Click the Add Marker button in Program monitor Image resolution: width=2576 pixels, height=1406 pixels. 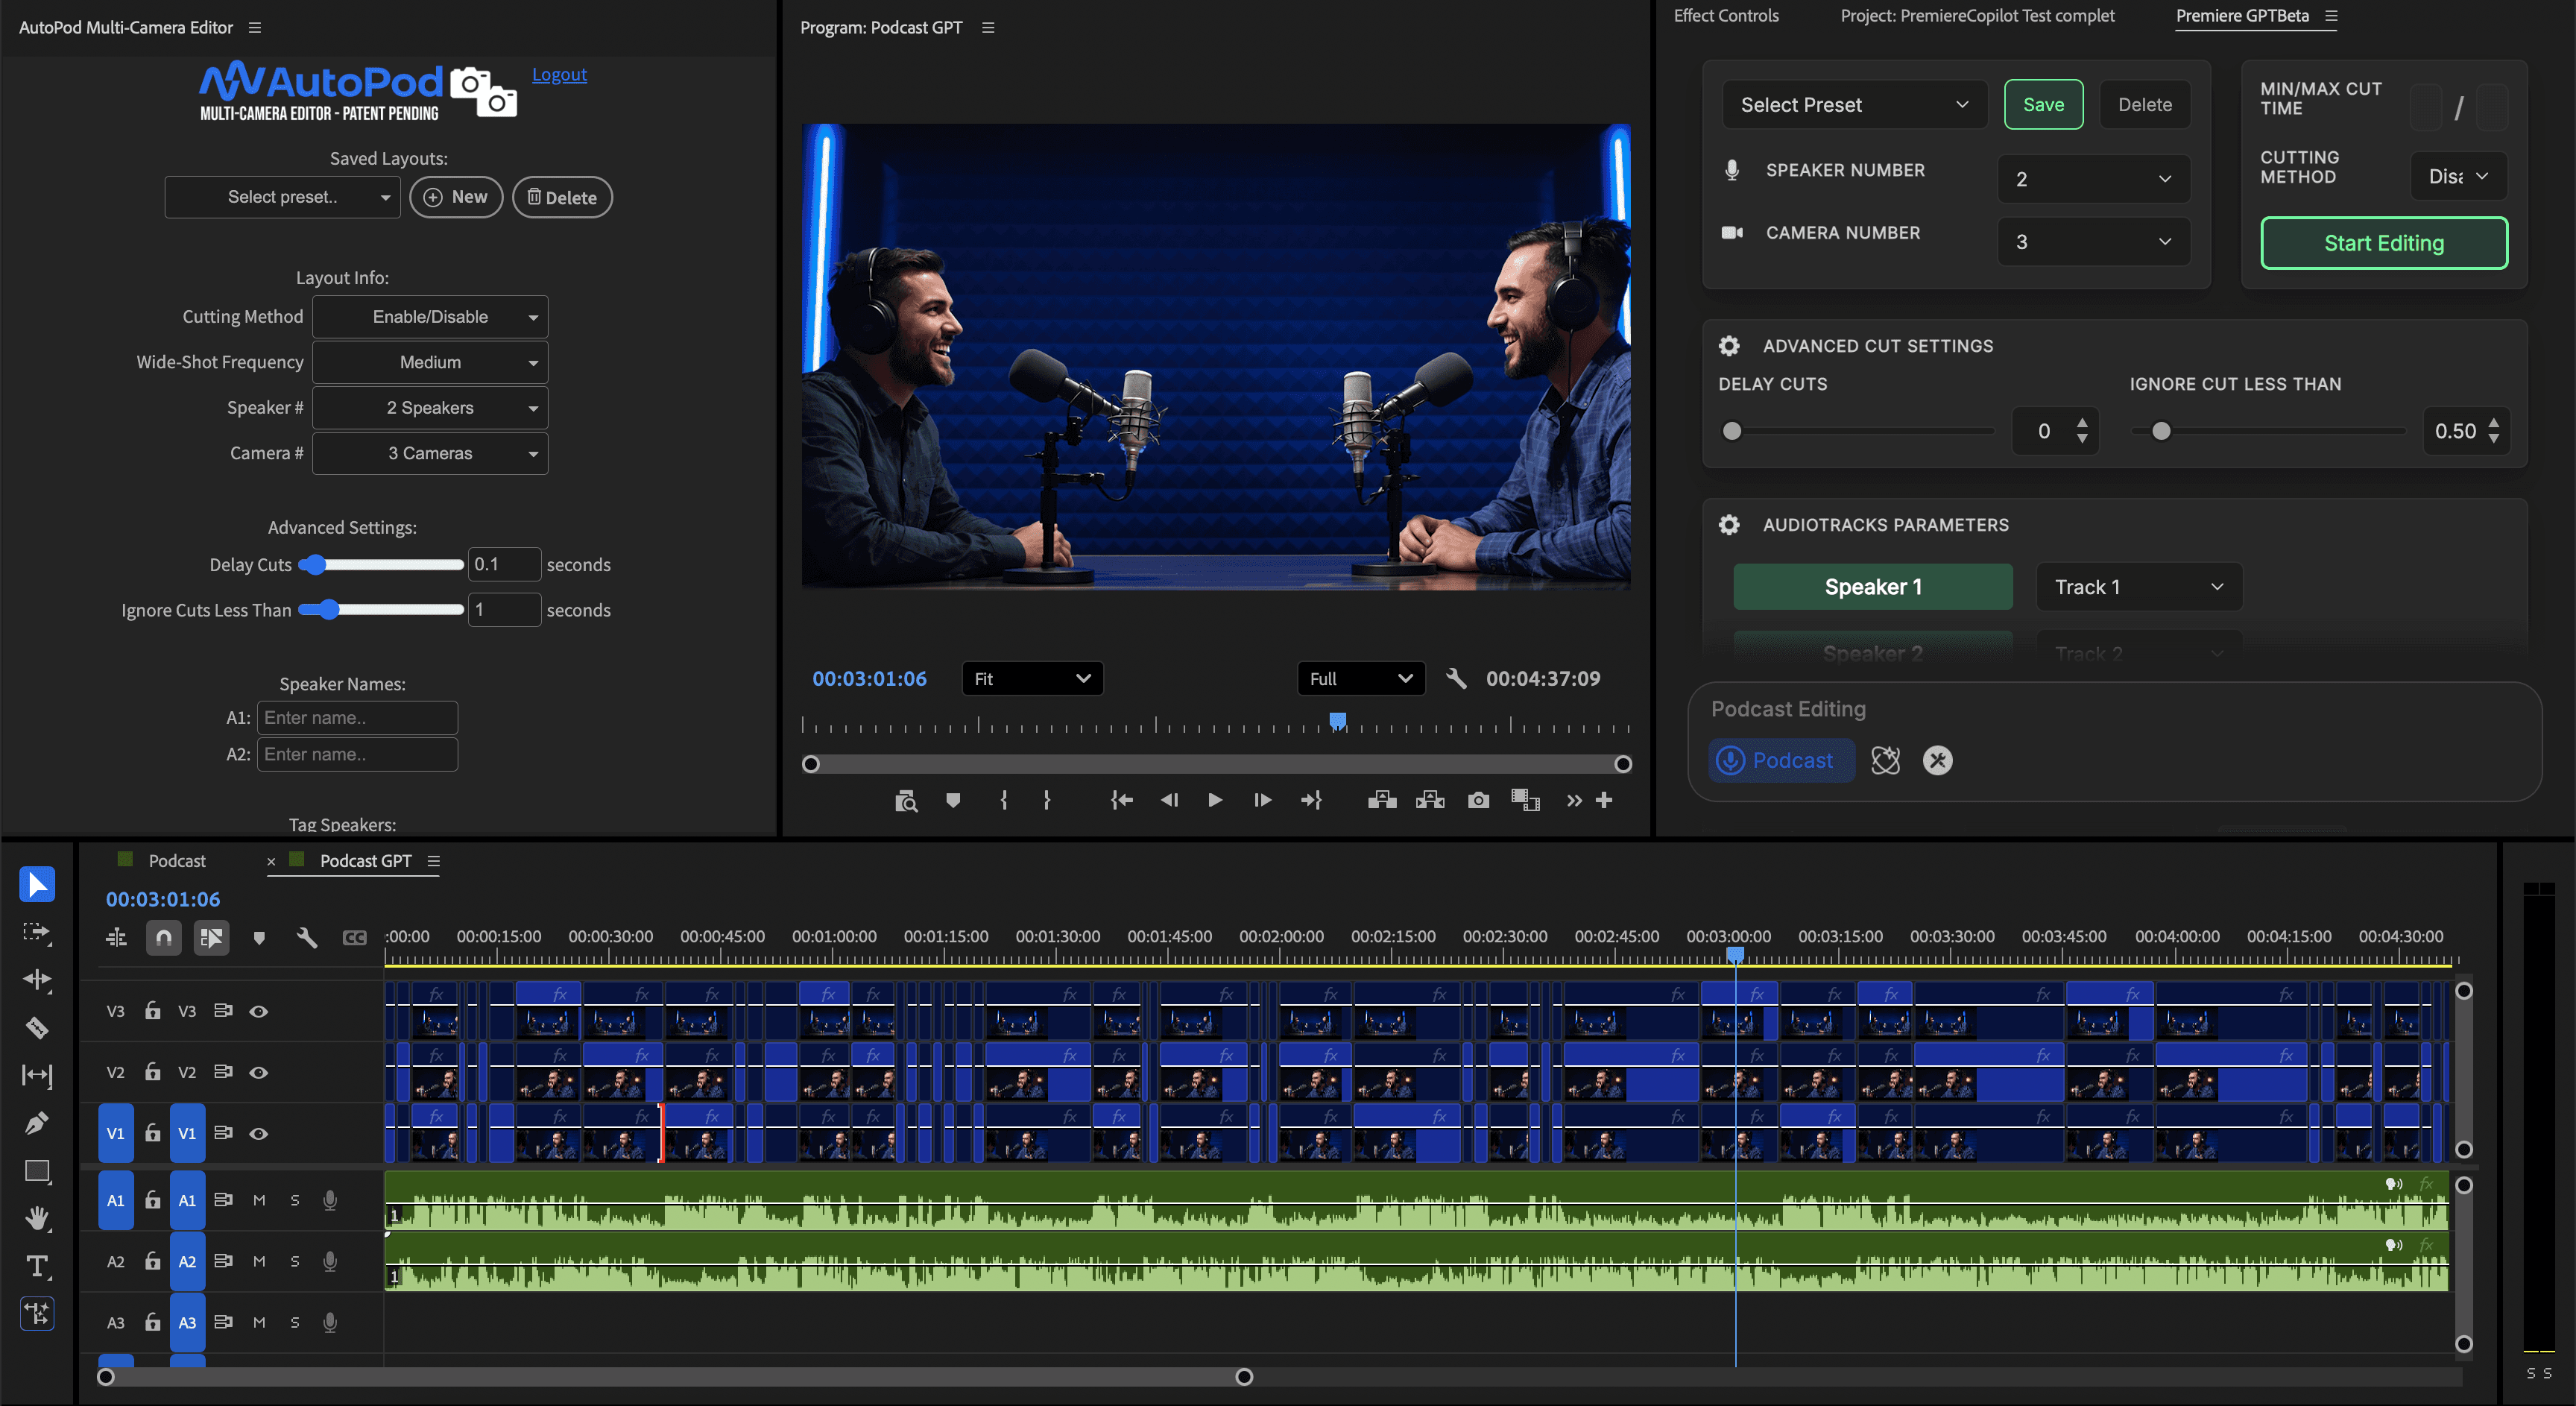(x=953, y=800)
